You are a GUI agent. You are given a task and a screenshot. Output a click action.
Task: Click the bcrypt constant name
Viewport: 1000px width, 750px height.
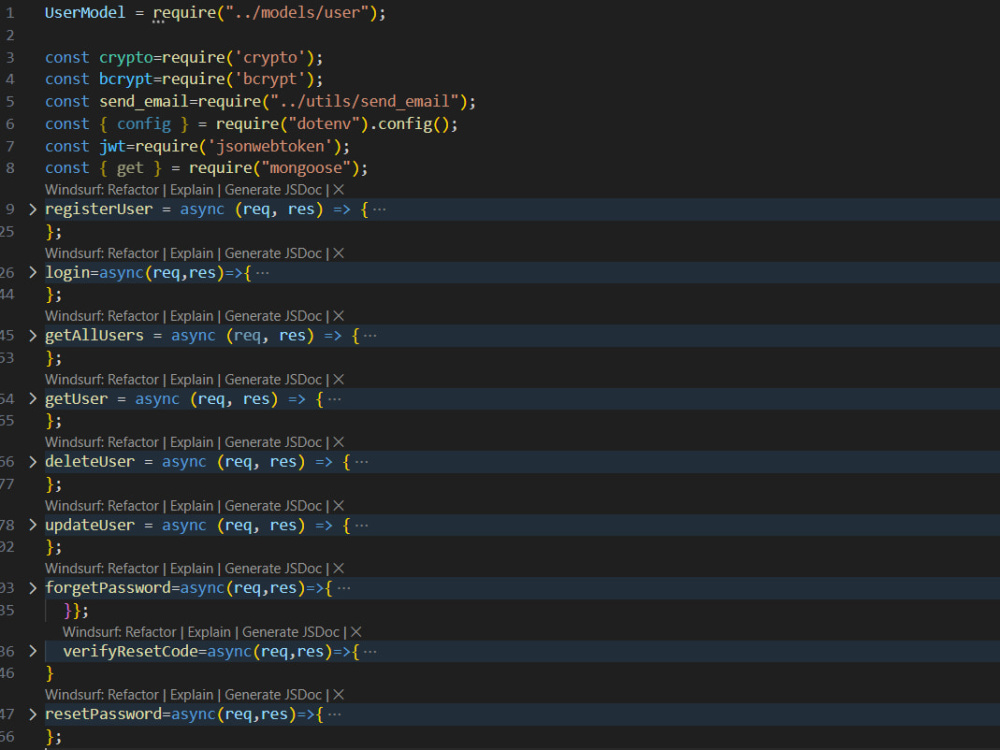tap(126, 79)
